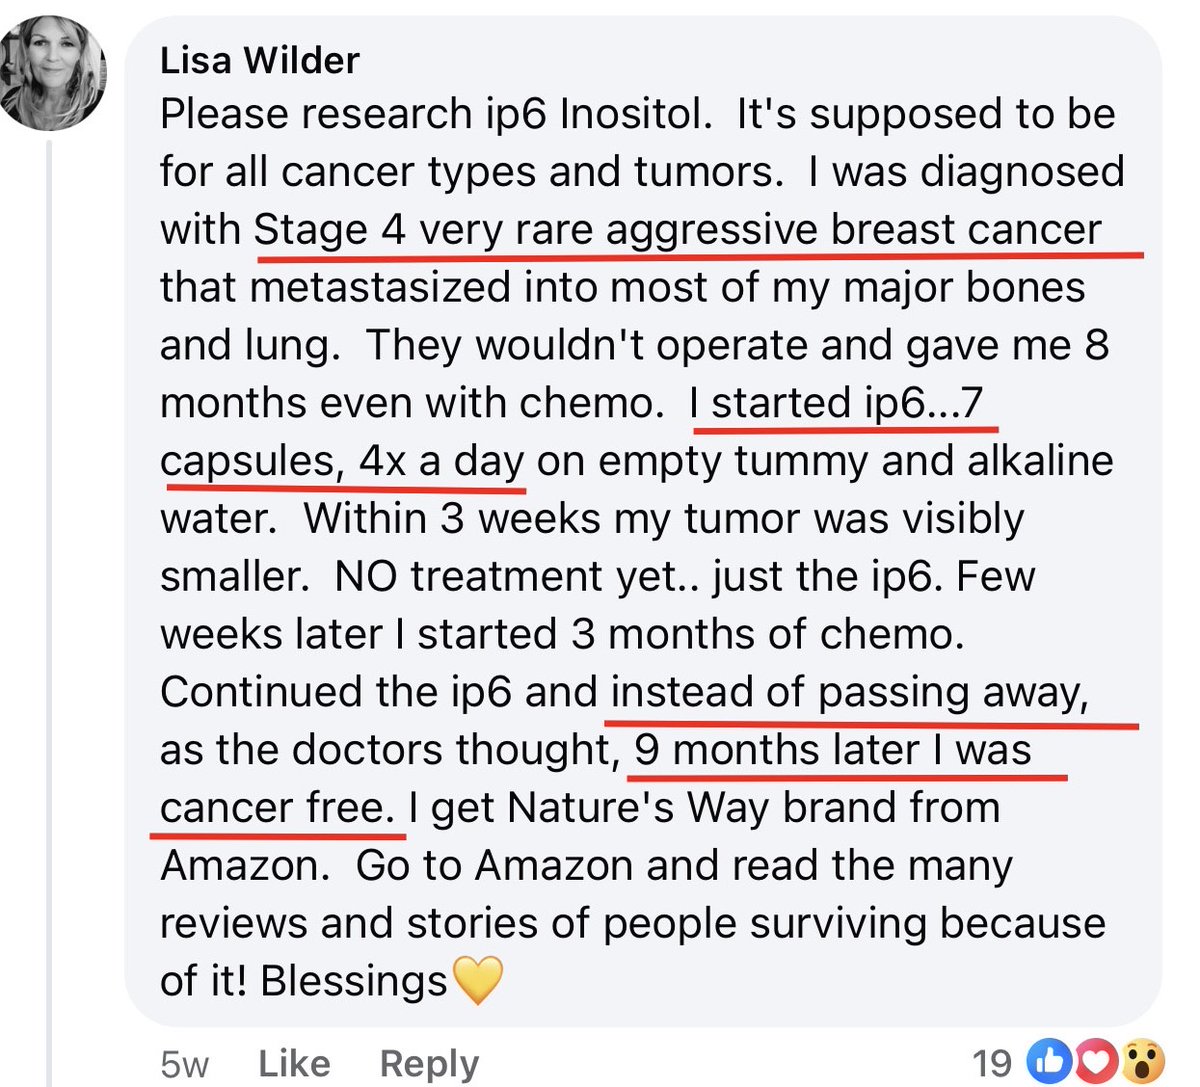Image resolution: width=1200 pixels, height=1087 pixels.
Task: Like Lisa Wilder's comment
Action: tap(294, 1063)
